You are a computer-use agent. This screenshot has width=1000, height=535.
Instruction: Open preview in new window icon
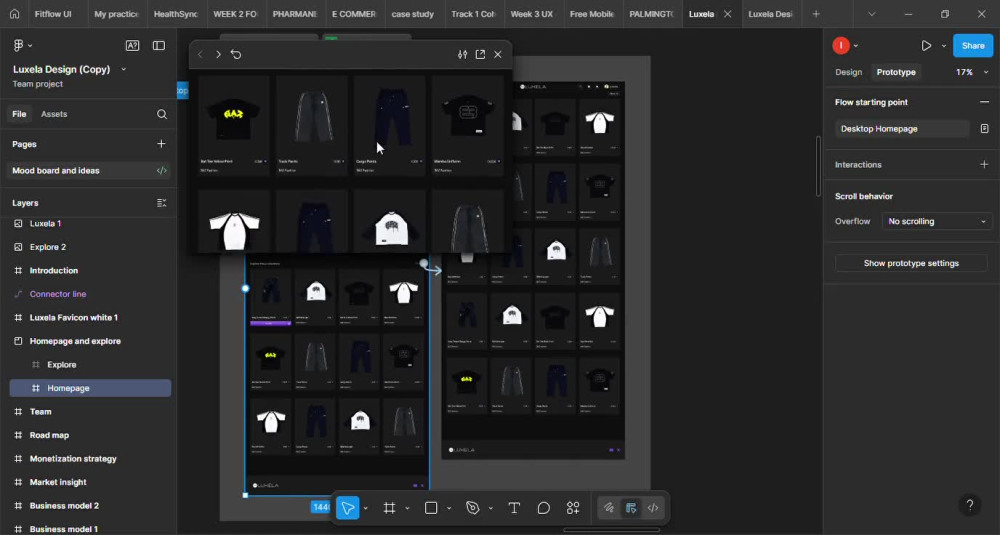[x=480, y=54]
